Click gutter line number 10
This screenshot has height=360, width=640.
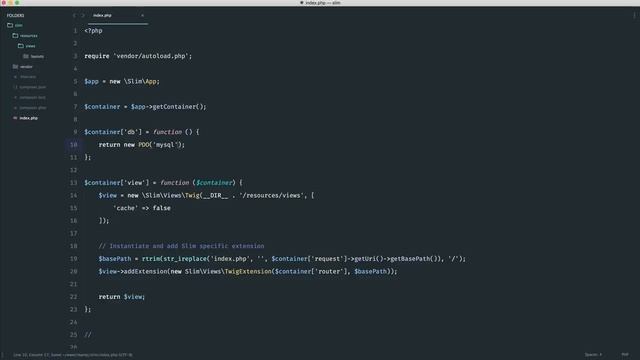(x=73, y=144)
